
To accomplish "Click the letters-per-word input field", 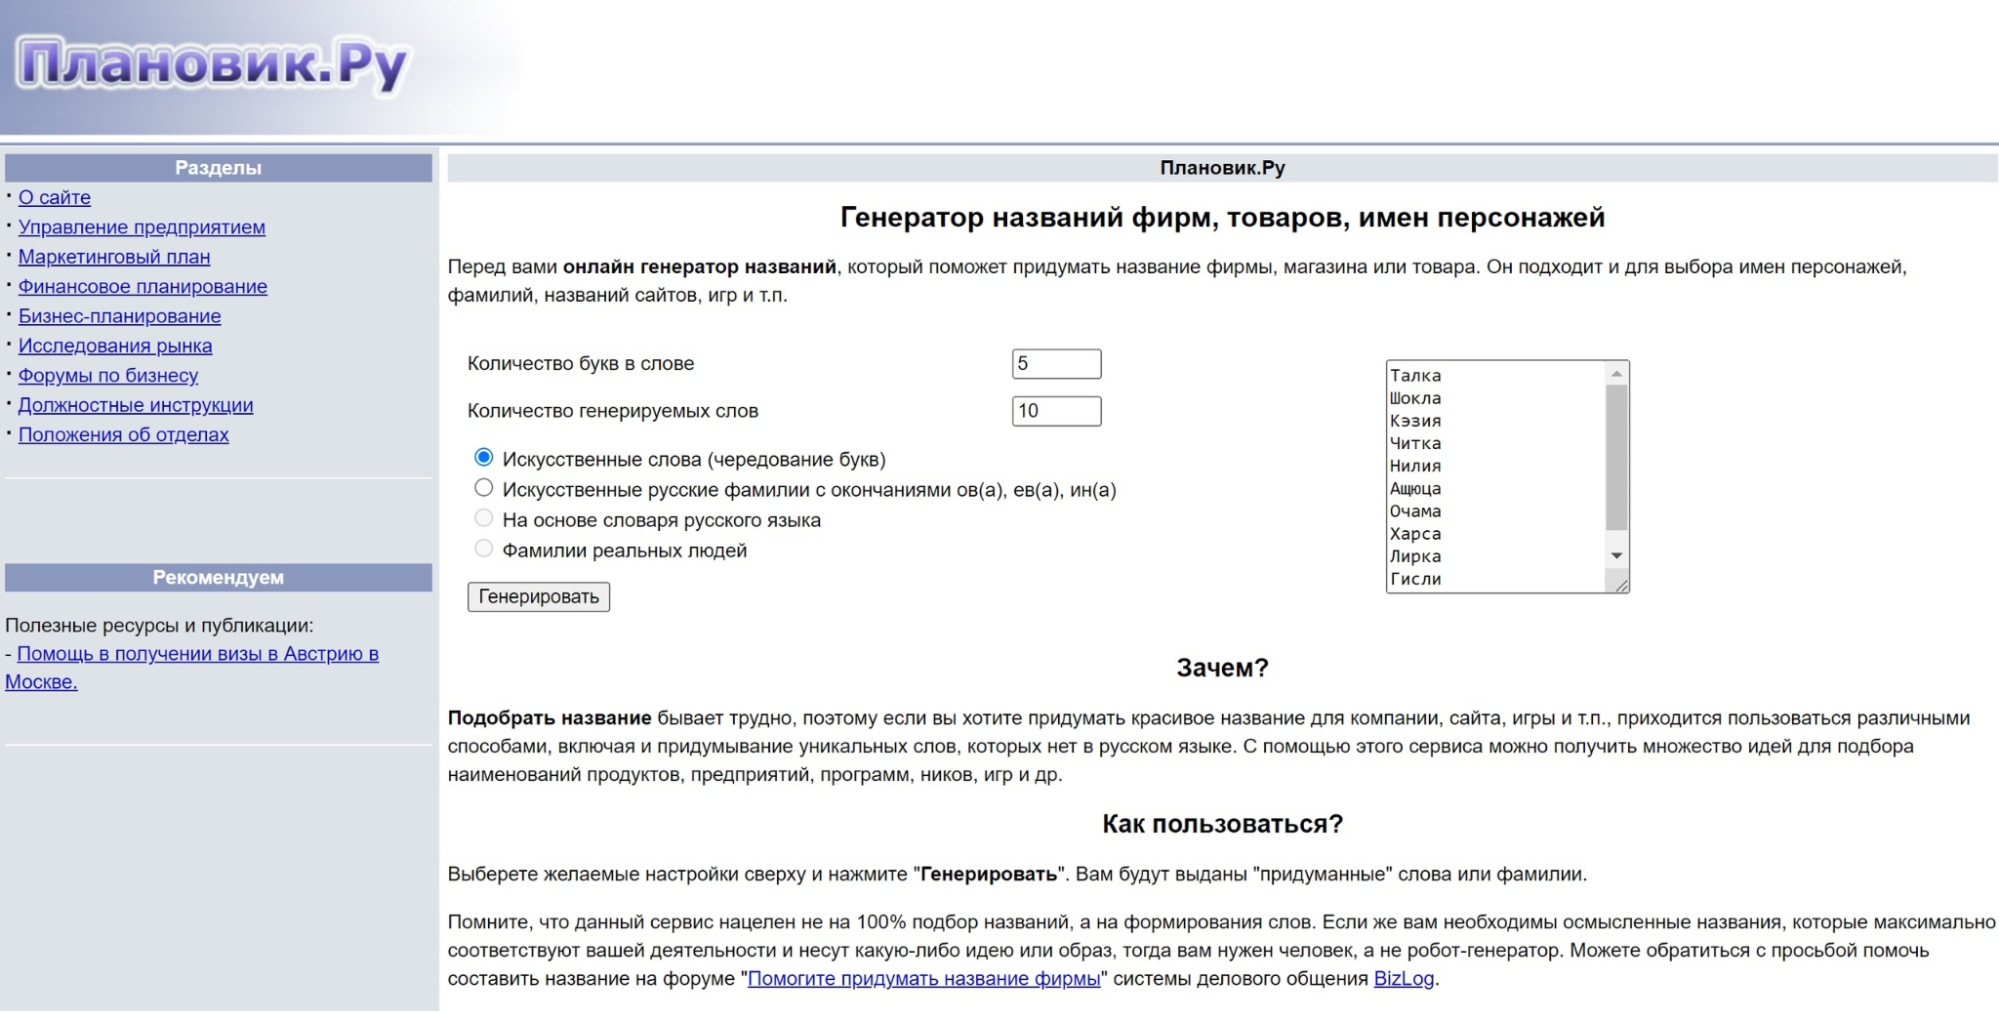I will (x=1056, y=364).
